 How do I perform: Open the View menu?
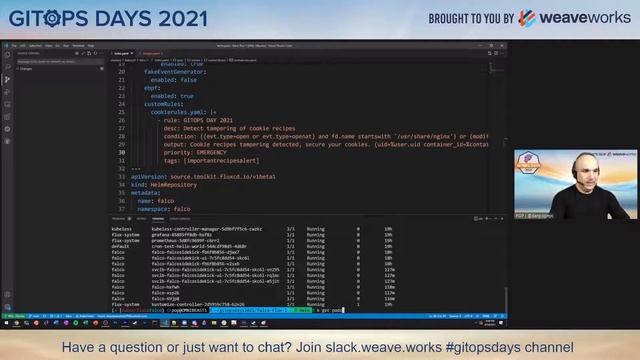tap(49, 46)
